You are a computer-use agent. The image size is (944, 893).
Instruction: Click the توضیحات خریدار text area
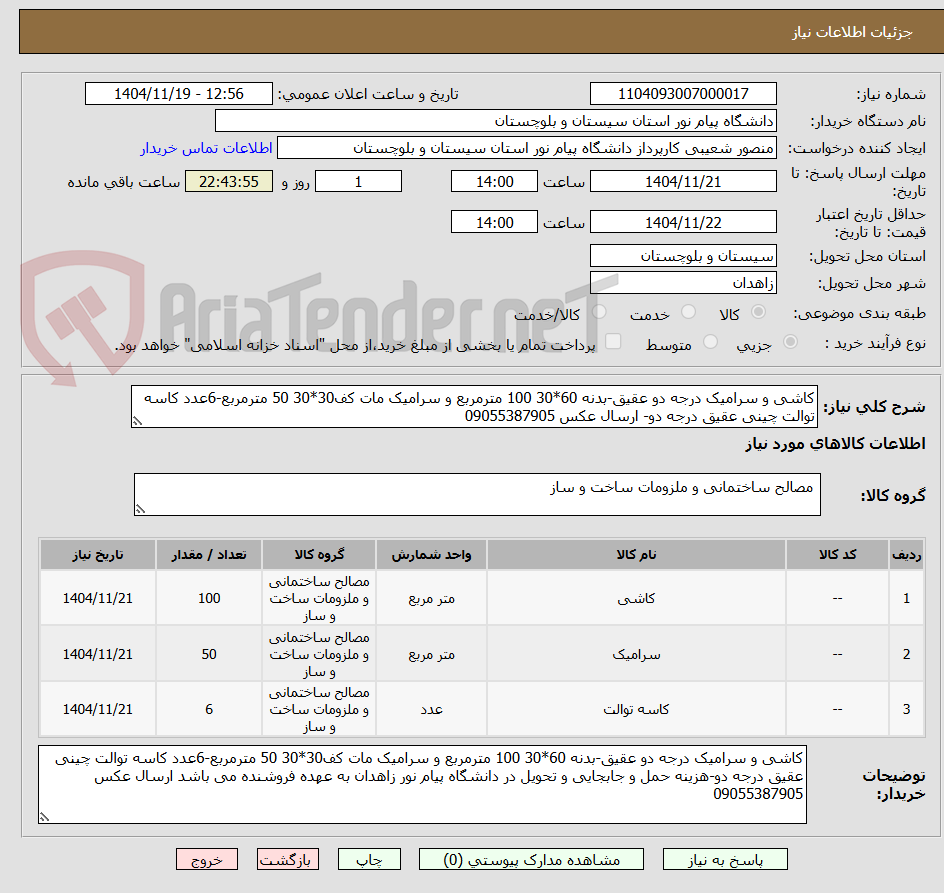pyautogui.click(x=422, y=785)
